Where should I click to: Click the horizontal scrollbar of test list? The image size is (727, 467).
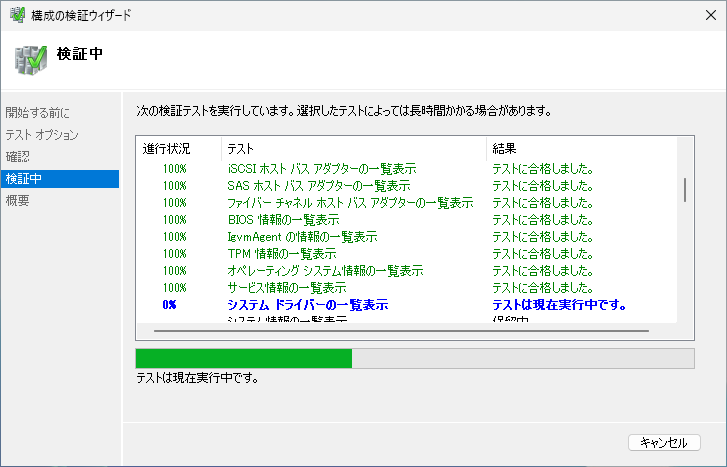401,331
